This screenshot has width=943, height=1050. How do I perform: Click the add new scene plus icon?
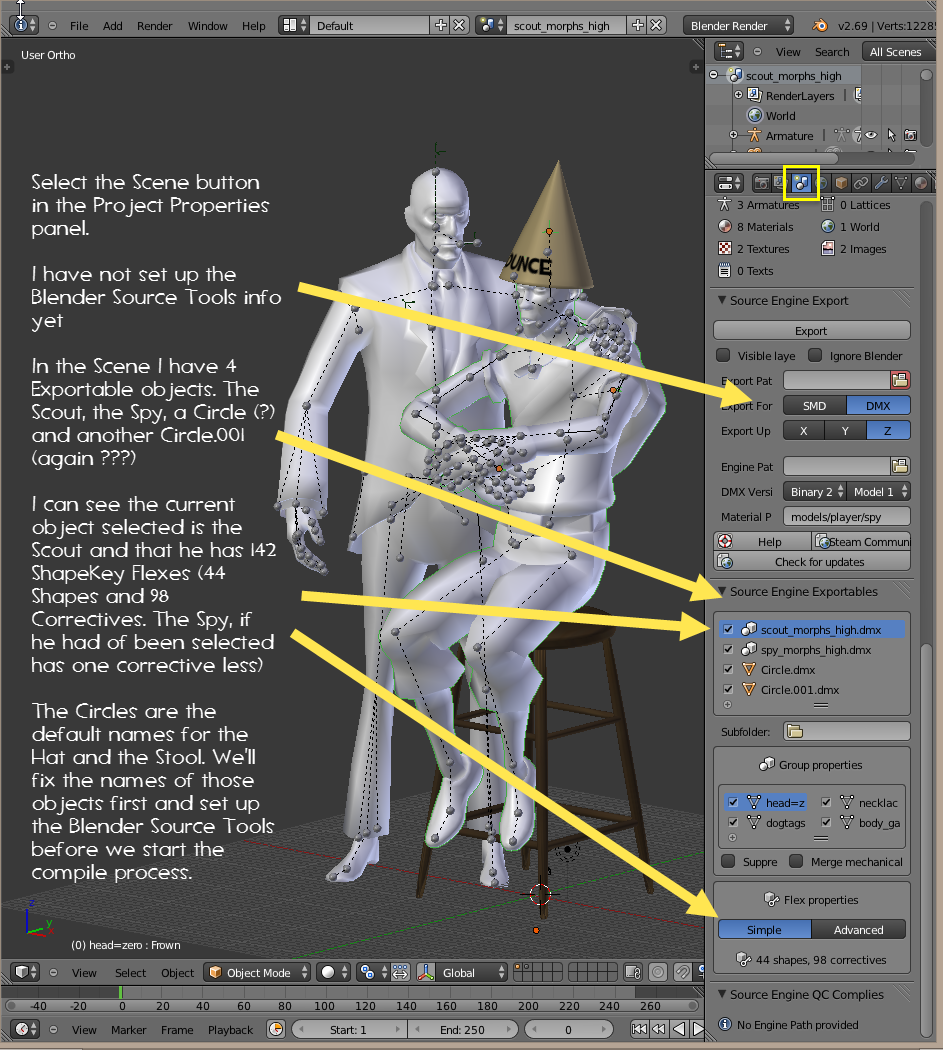point(638,25)
